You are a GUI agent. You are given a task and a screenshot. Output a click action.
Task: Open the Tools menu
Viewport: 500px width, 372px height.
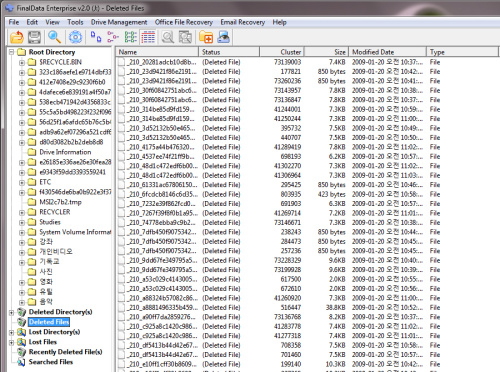click(x=75, y=22)
